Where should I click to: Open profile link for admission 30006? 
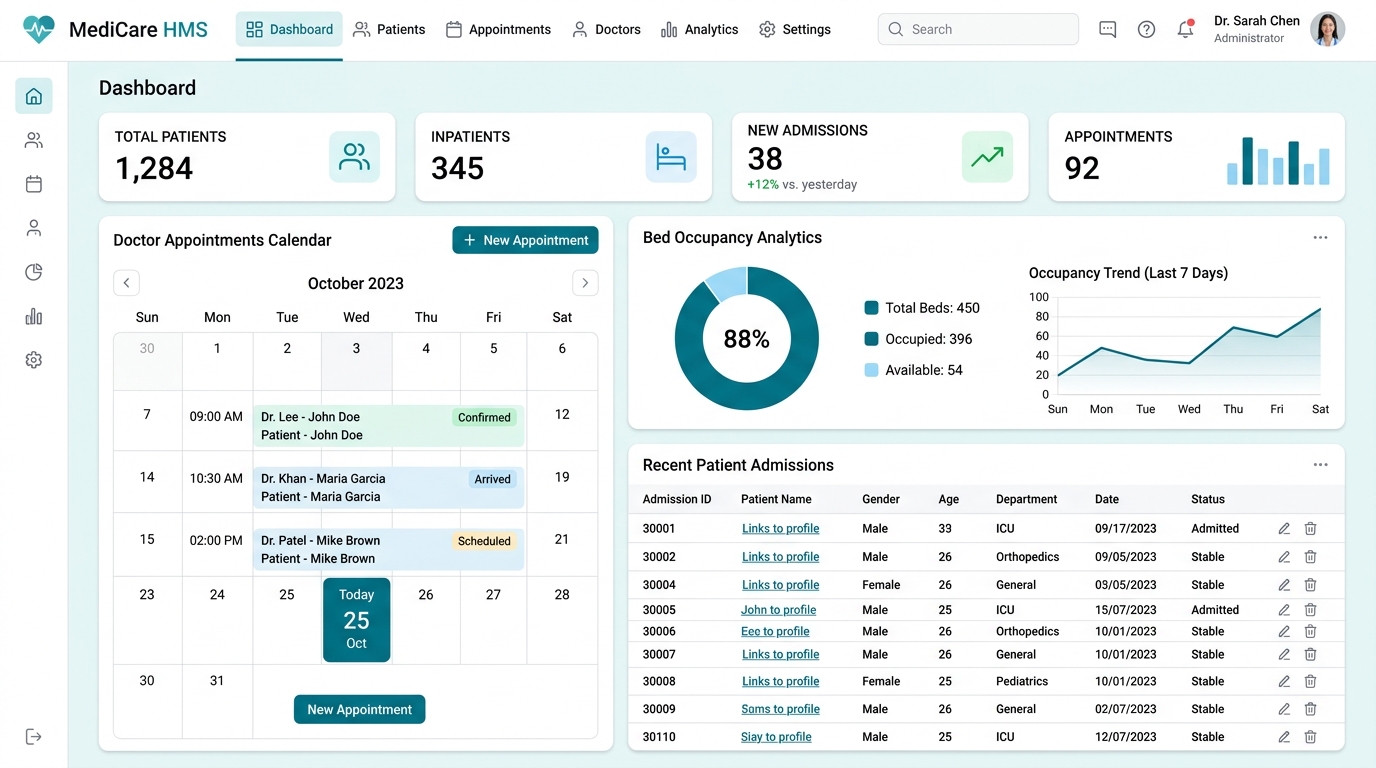pyautogui.click(x=775, y=632)
